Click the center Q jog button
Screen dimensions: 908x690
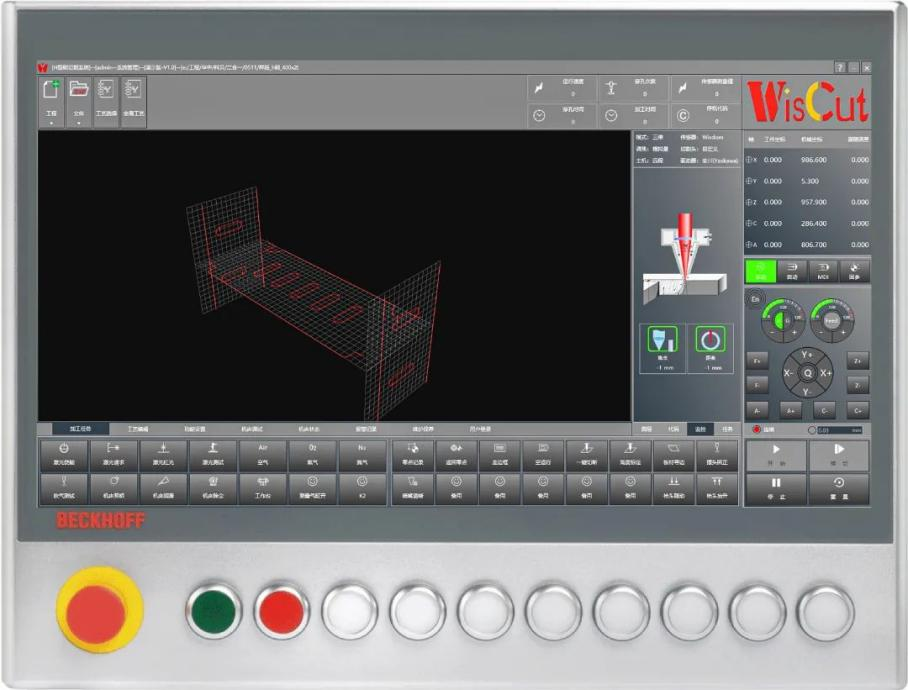[x=807, y=373]
